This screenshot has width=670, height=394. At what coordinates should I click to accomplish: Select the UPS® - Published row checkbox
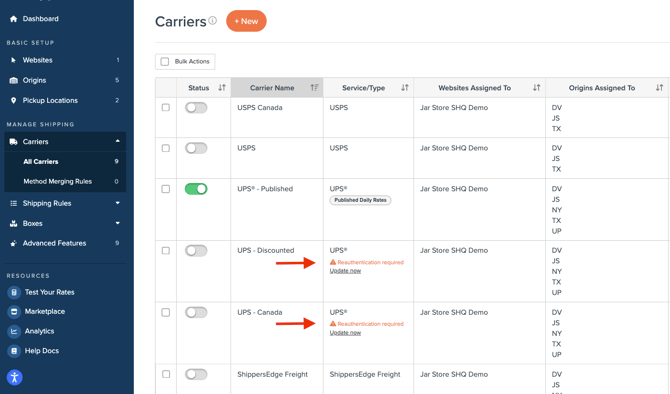166,189
